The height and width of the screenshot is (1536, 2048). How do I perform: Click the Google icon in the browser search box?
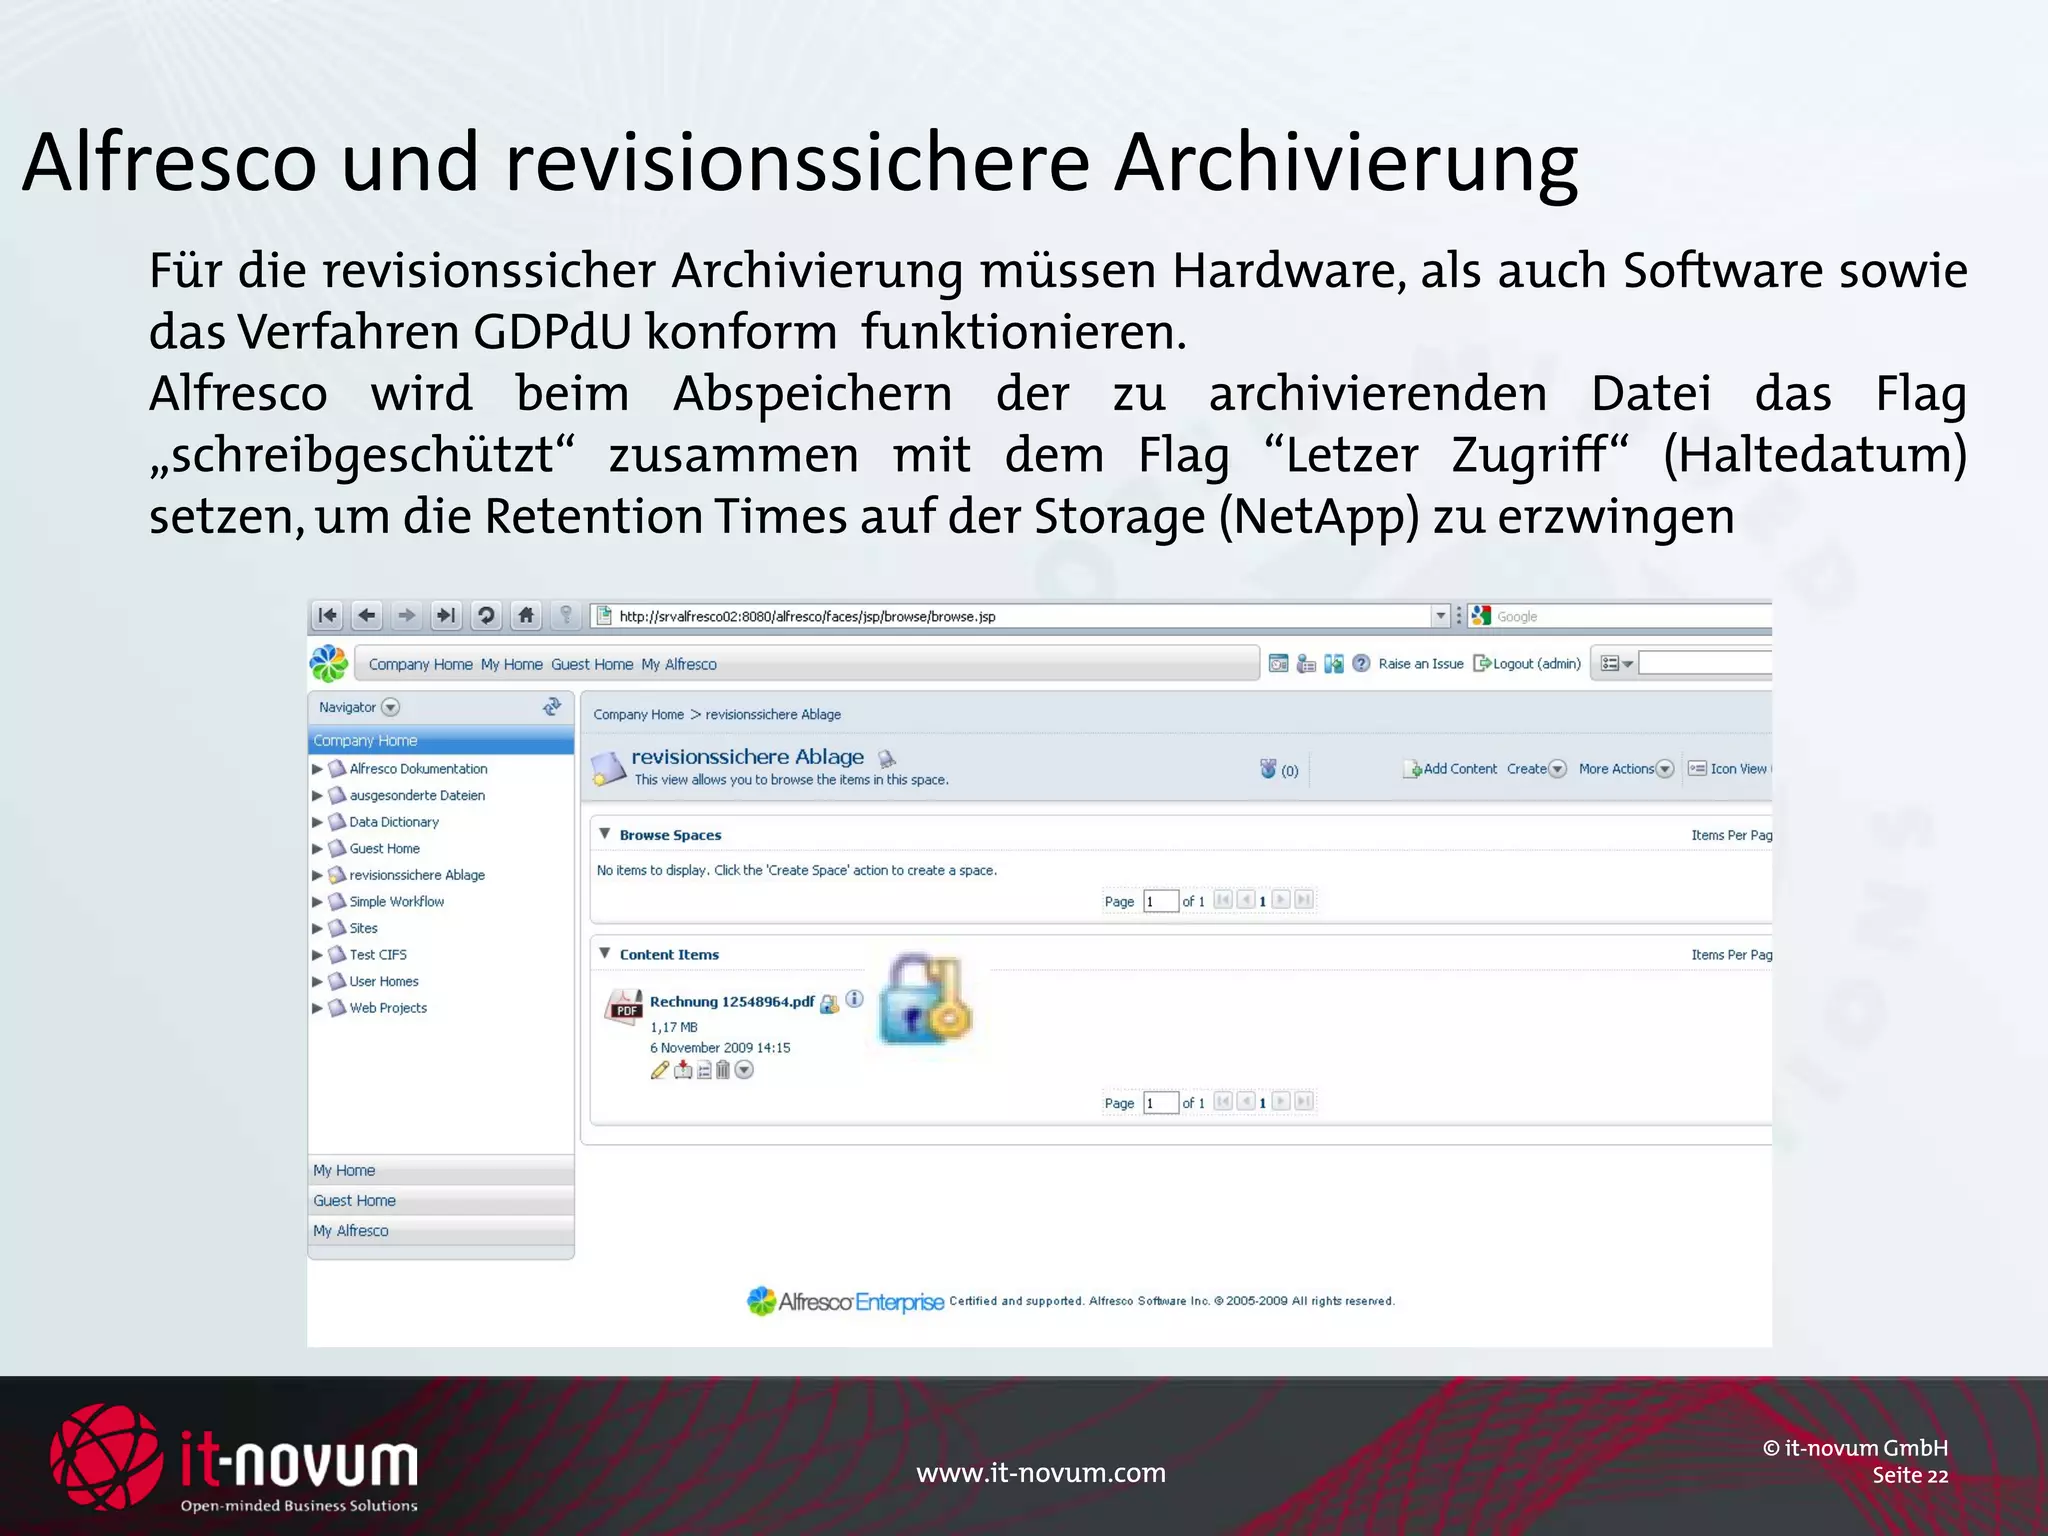coord(1482,616)
